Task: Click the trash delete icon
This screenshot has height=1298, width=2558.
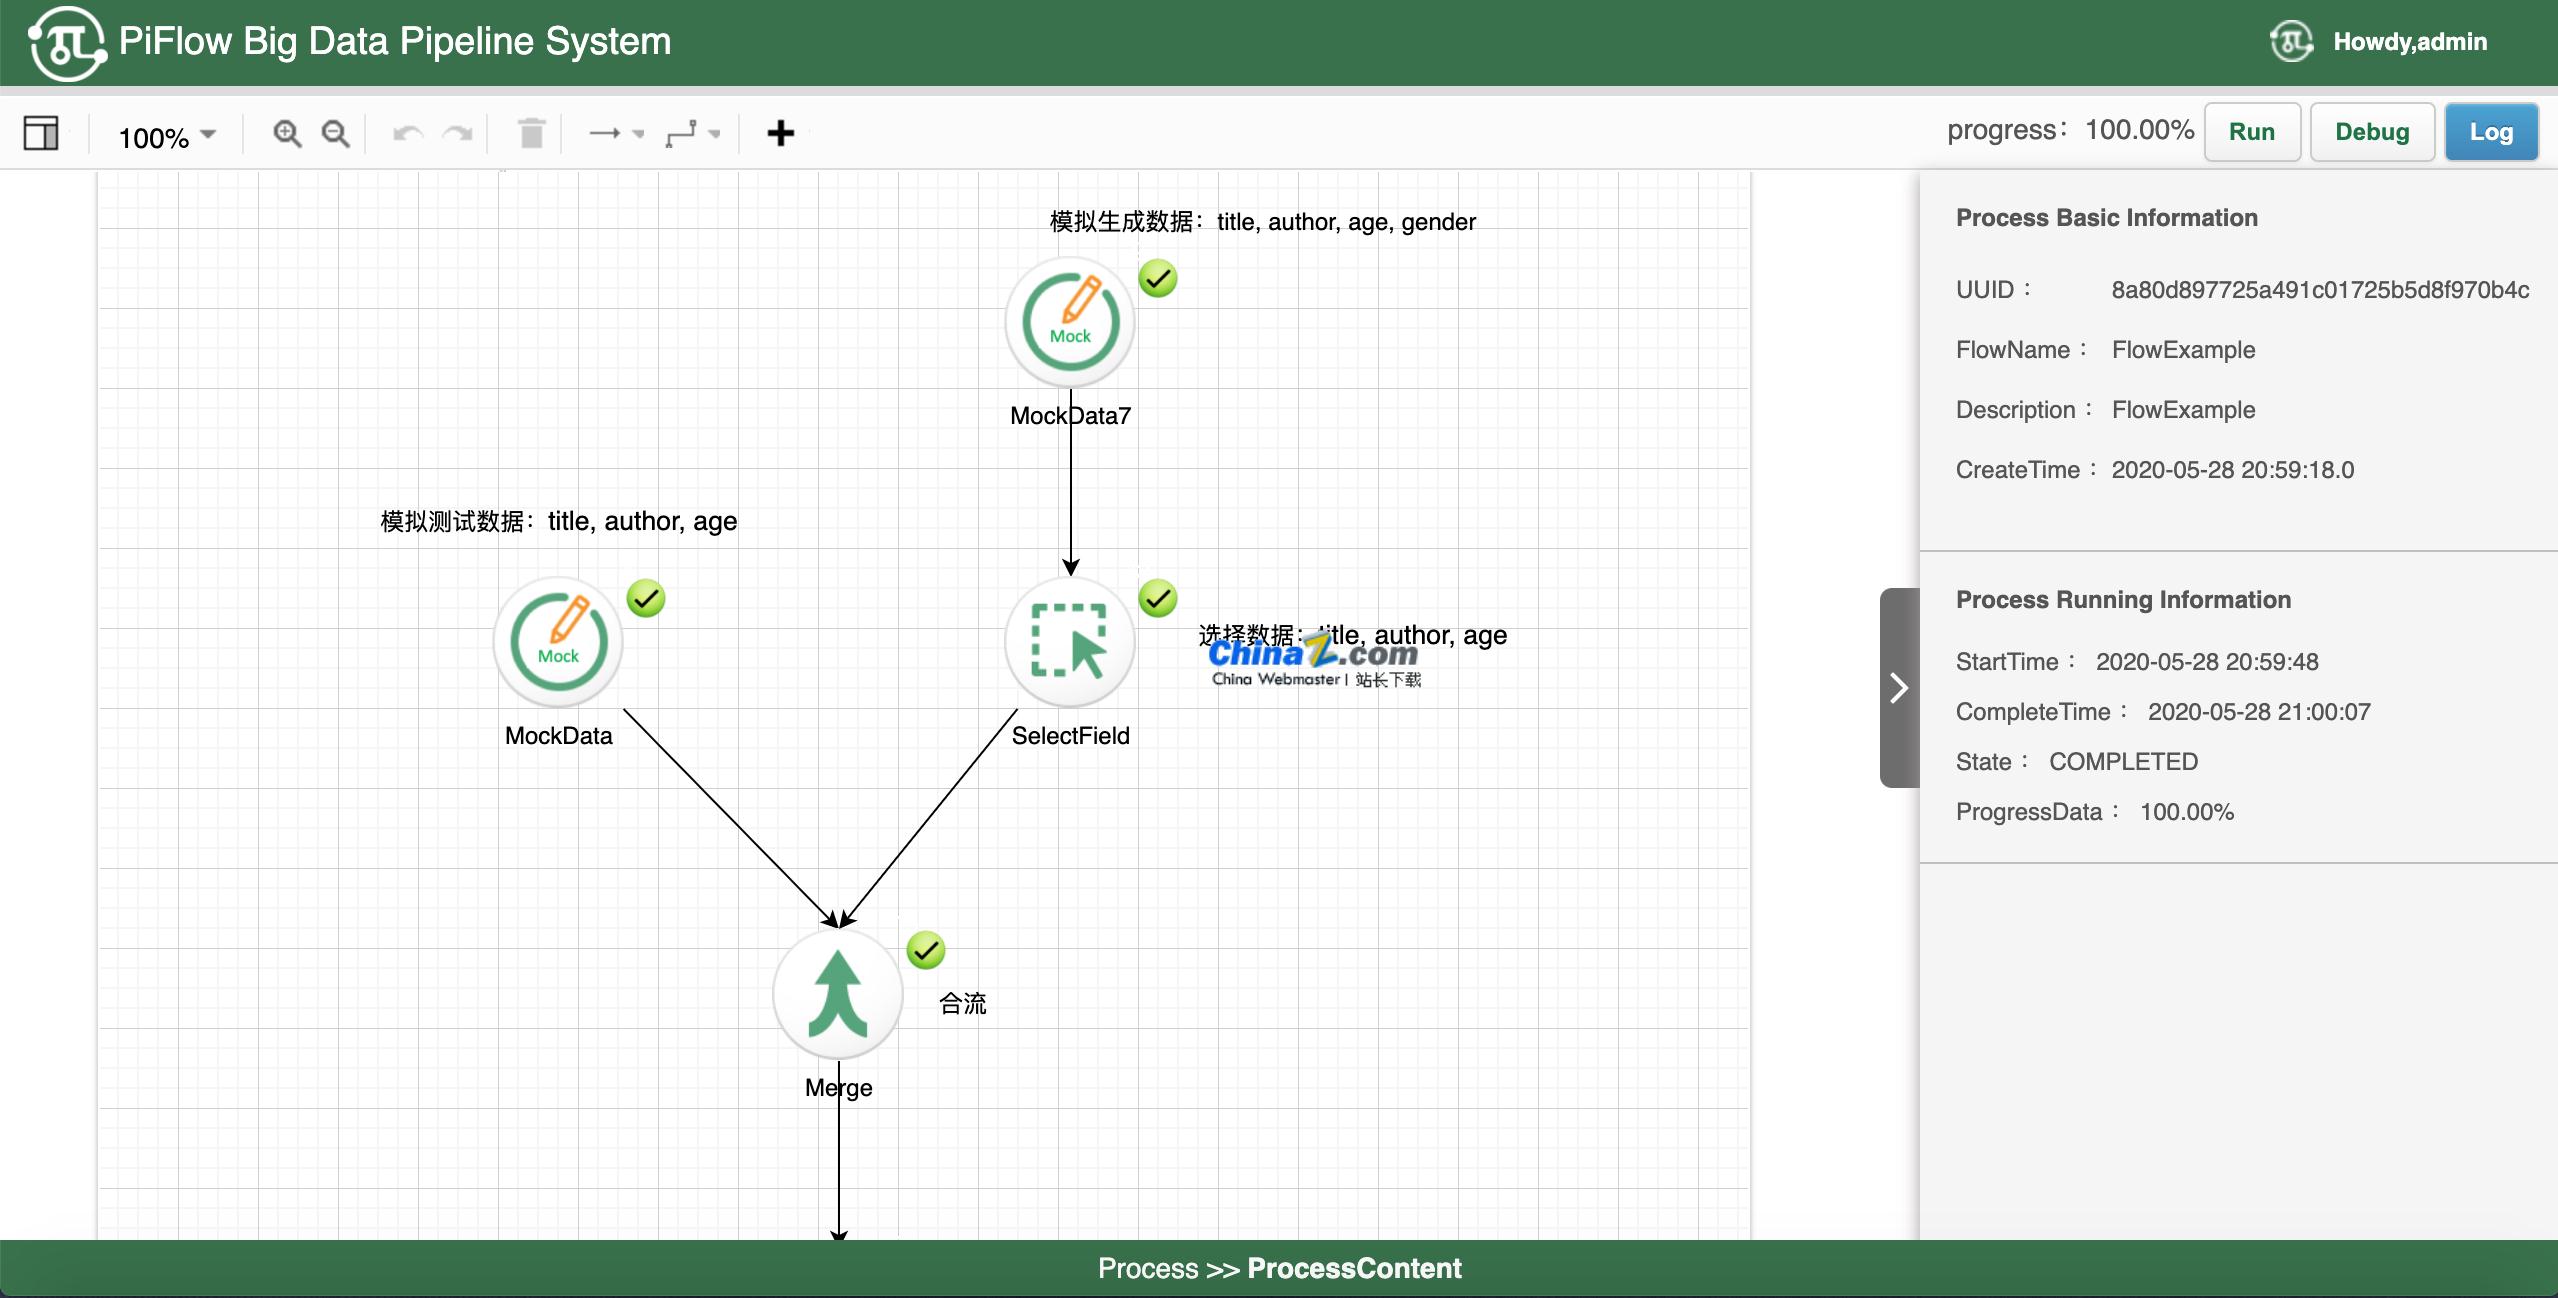Action: pos(532,133)
